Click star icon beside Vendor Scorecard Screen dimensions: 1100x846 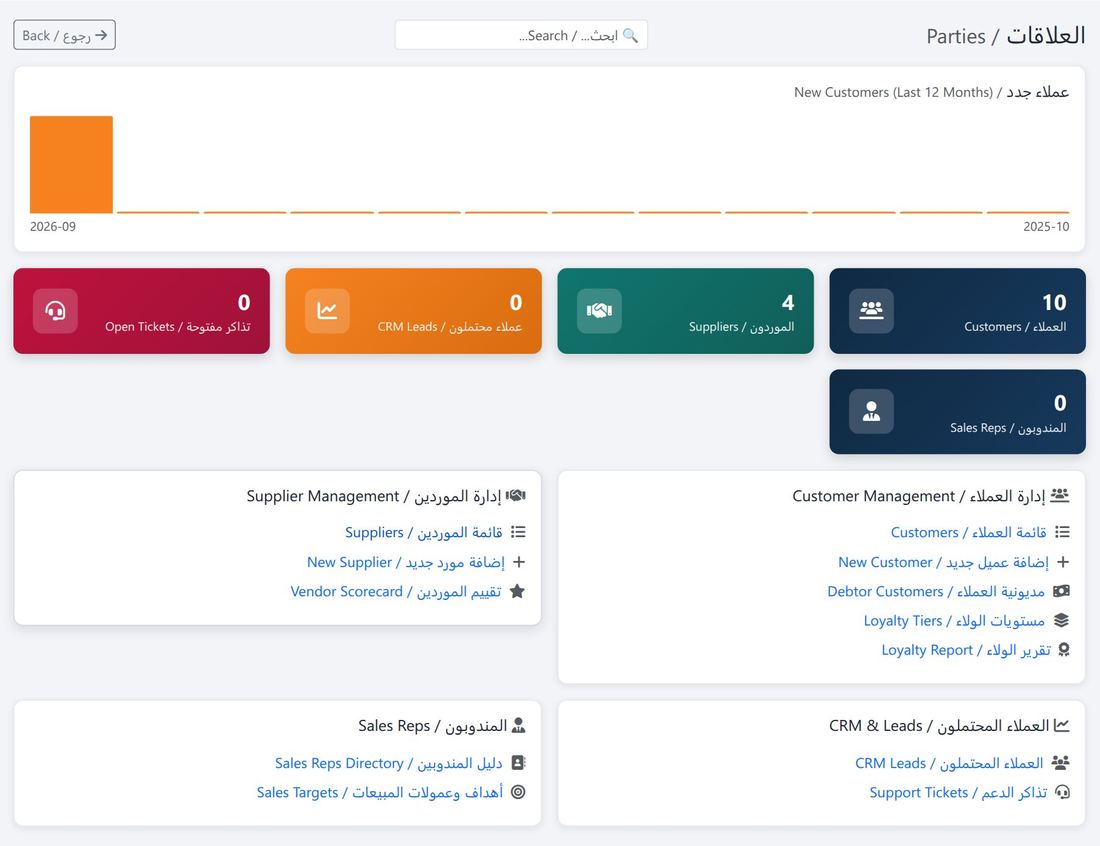[517, 591]
